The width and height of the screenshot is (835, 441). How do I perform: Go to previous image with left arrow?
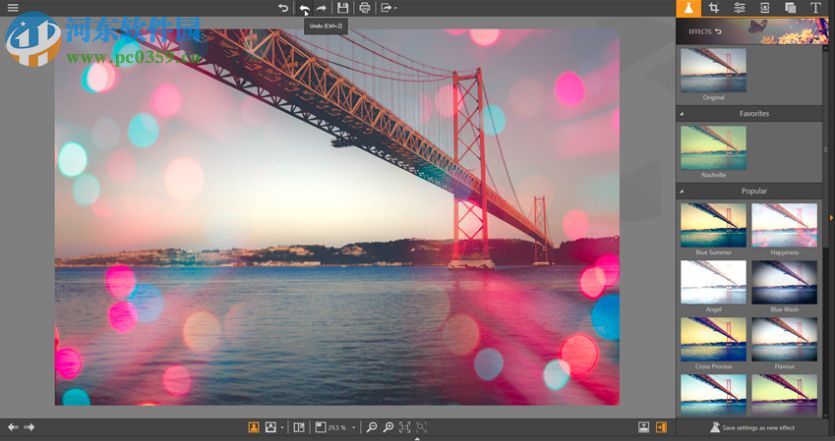13,427
